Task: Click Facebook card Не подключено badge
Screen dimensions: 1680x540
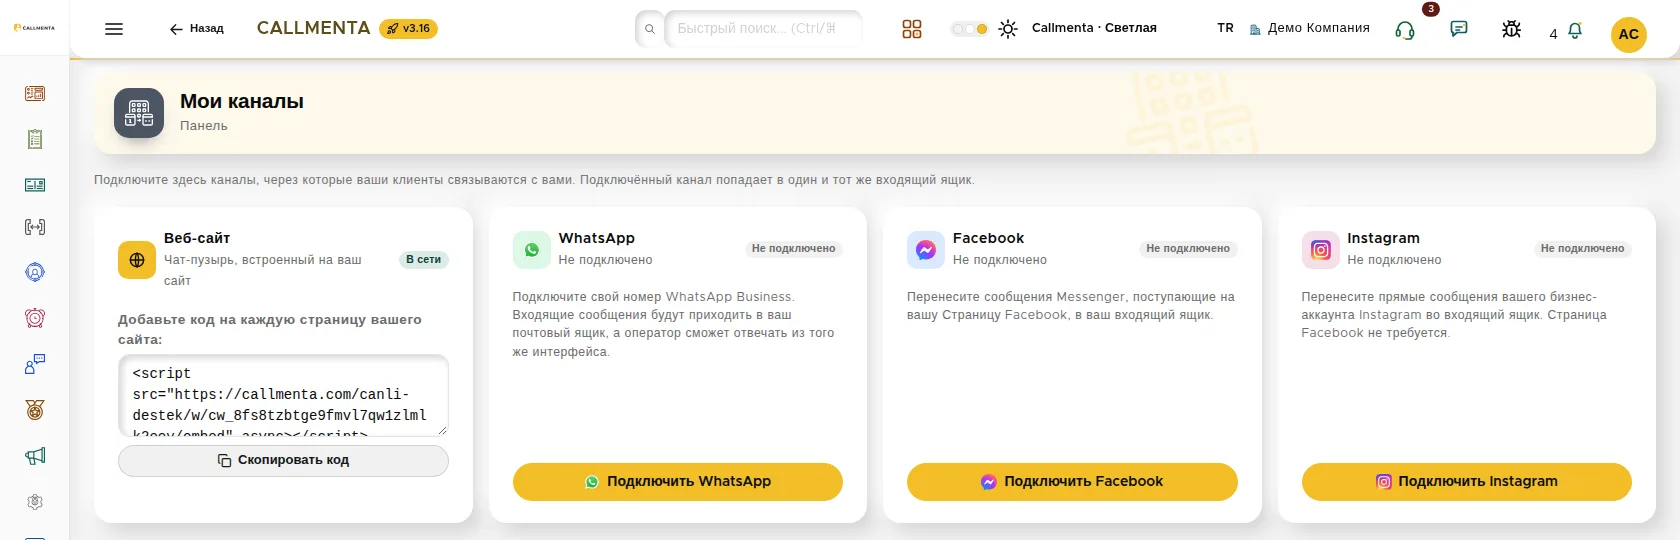Action: (1188, 248)
